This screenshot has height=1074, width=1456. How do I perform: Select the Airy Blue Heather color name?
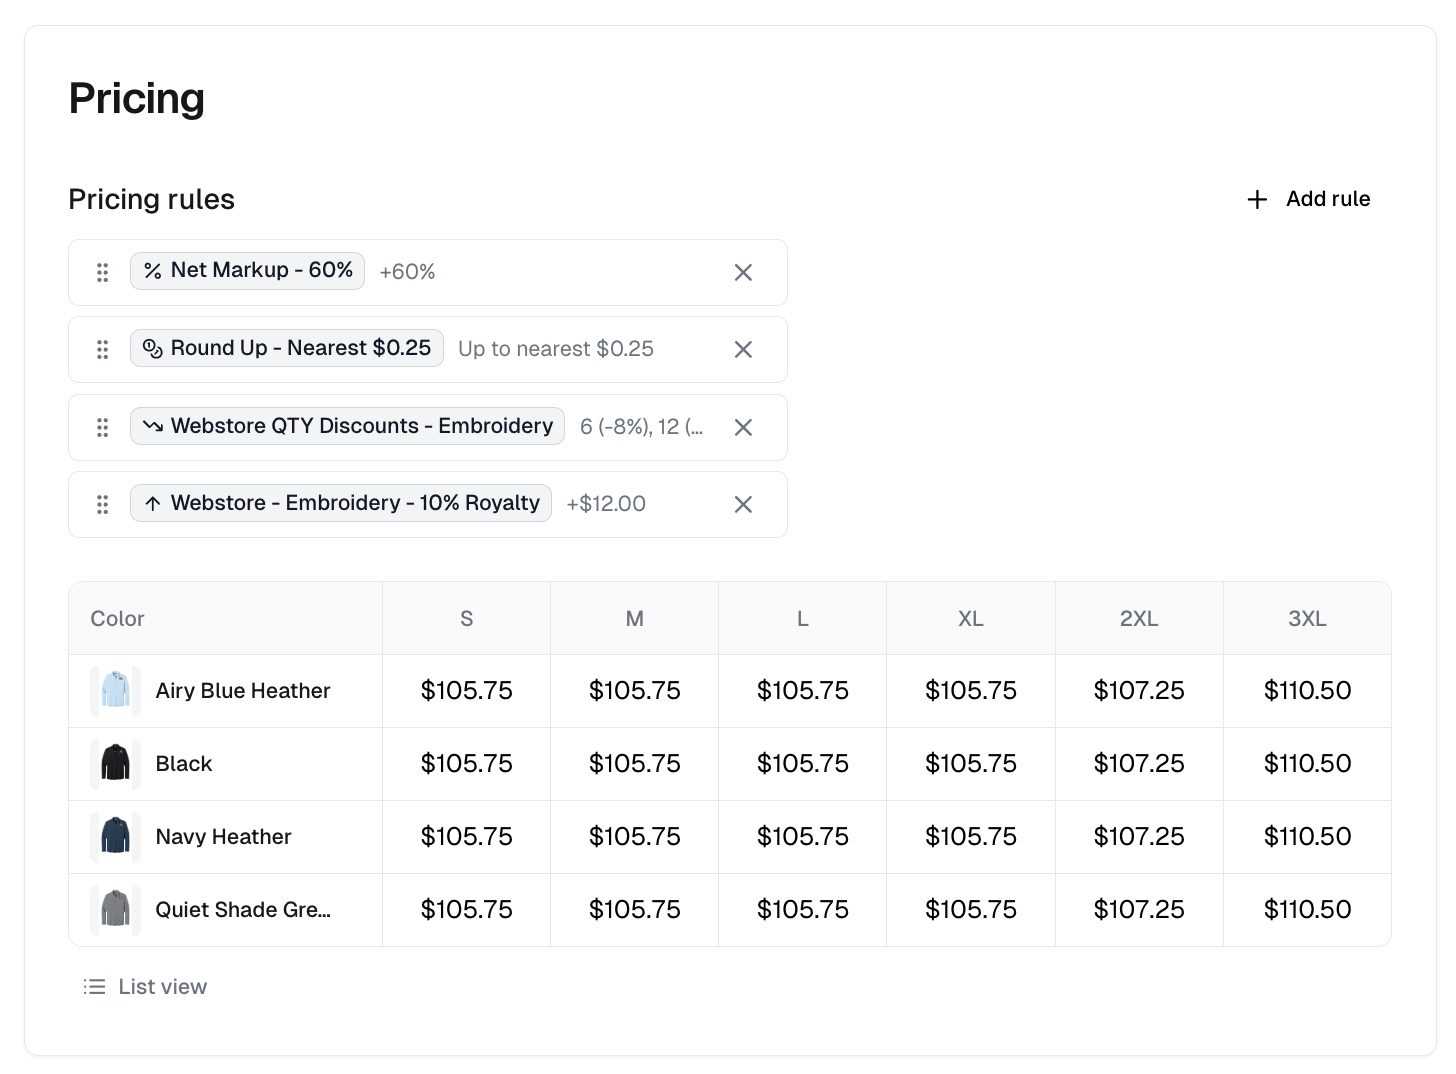(x=243, y=691)
